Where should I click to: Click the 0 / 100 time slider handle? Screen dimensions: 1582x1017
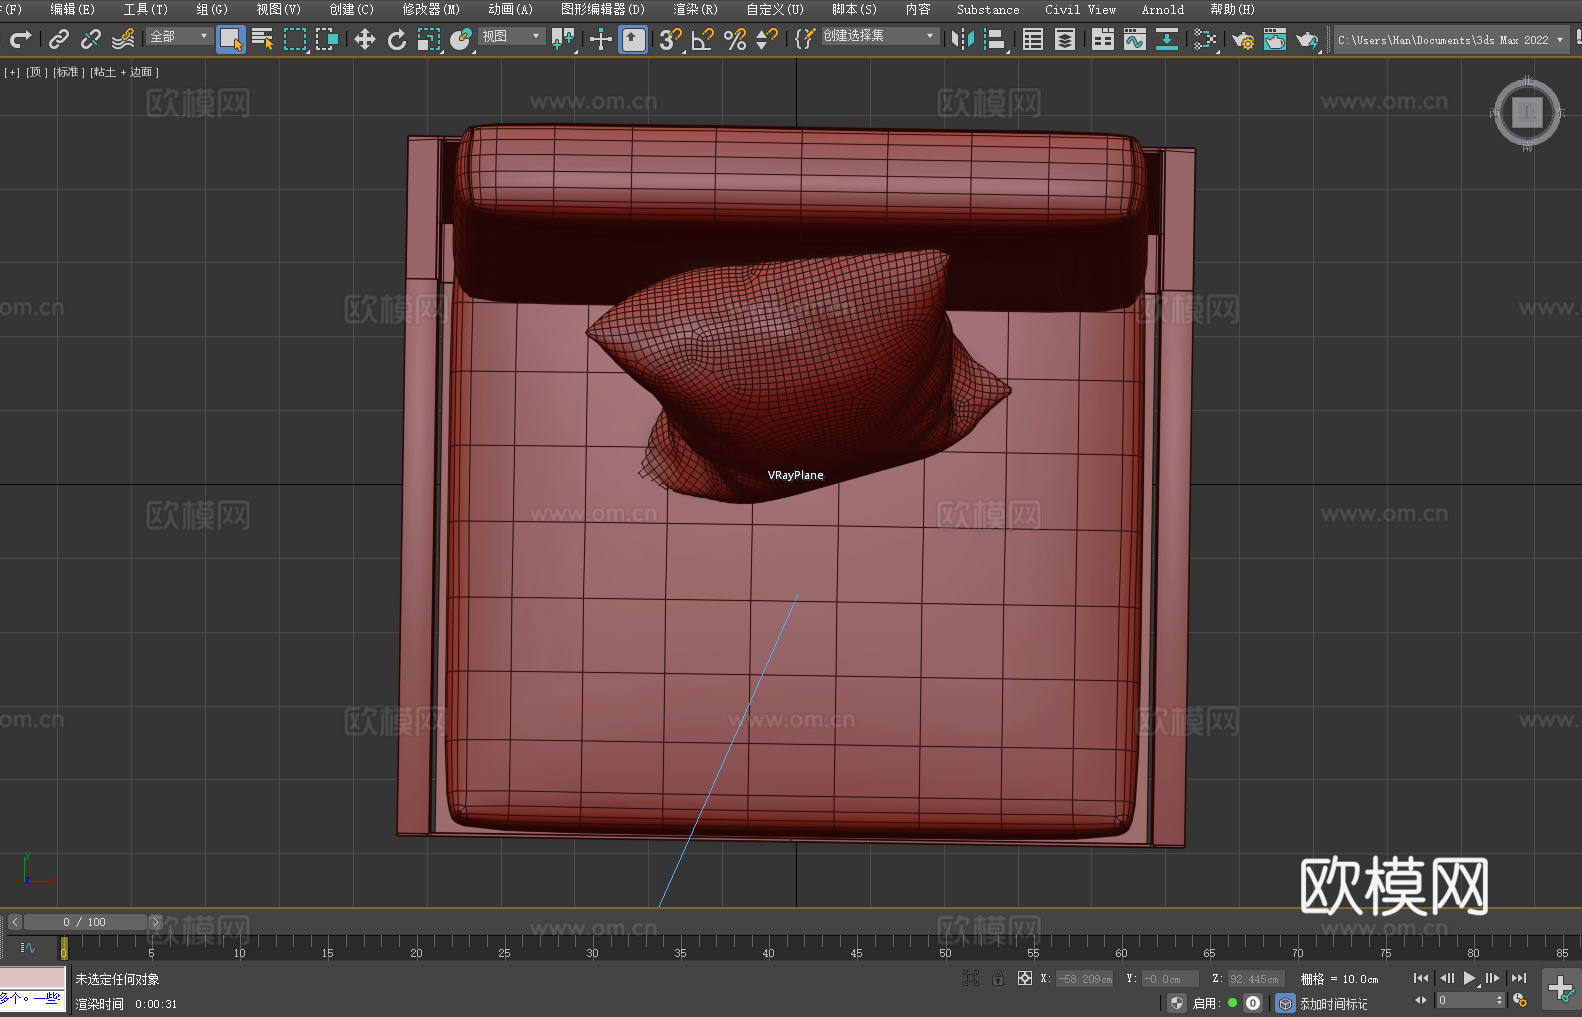click(85, 922)
